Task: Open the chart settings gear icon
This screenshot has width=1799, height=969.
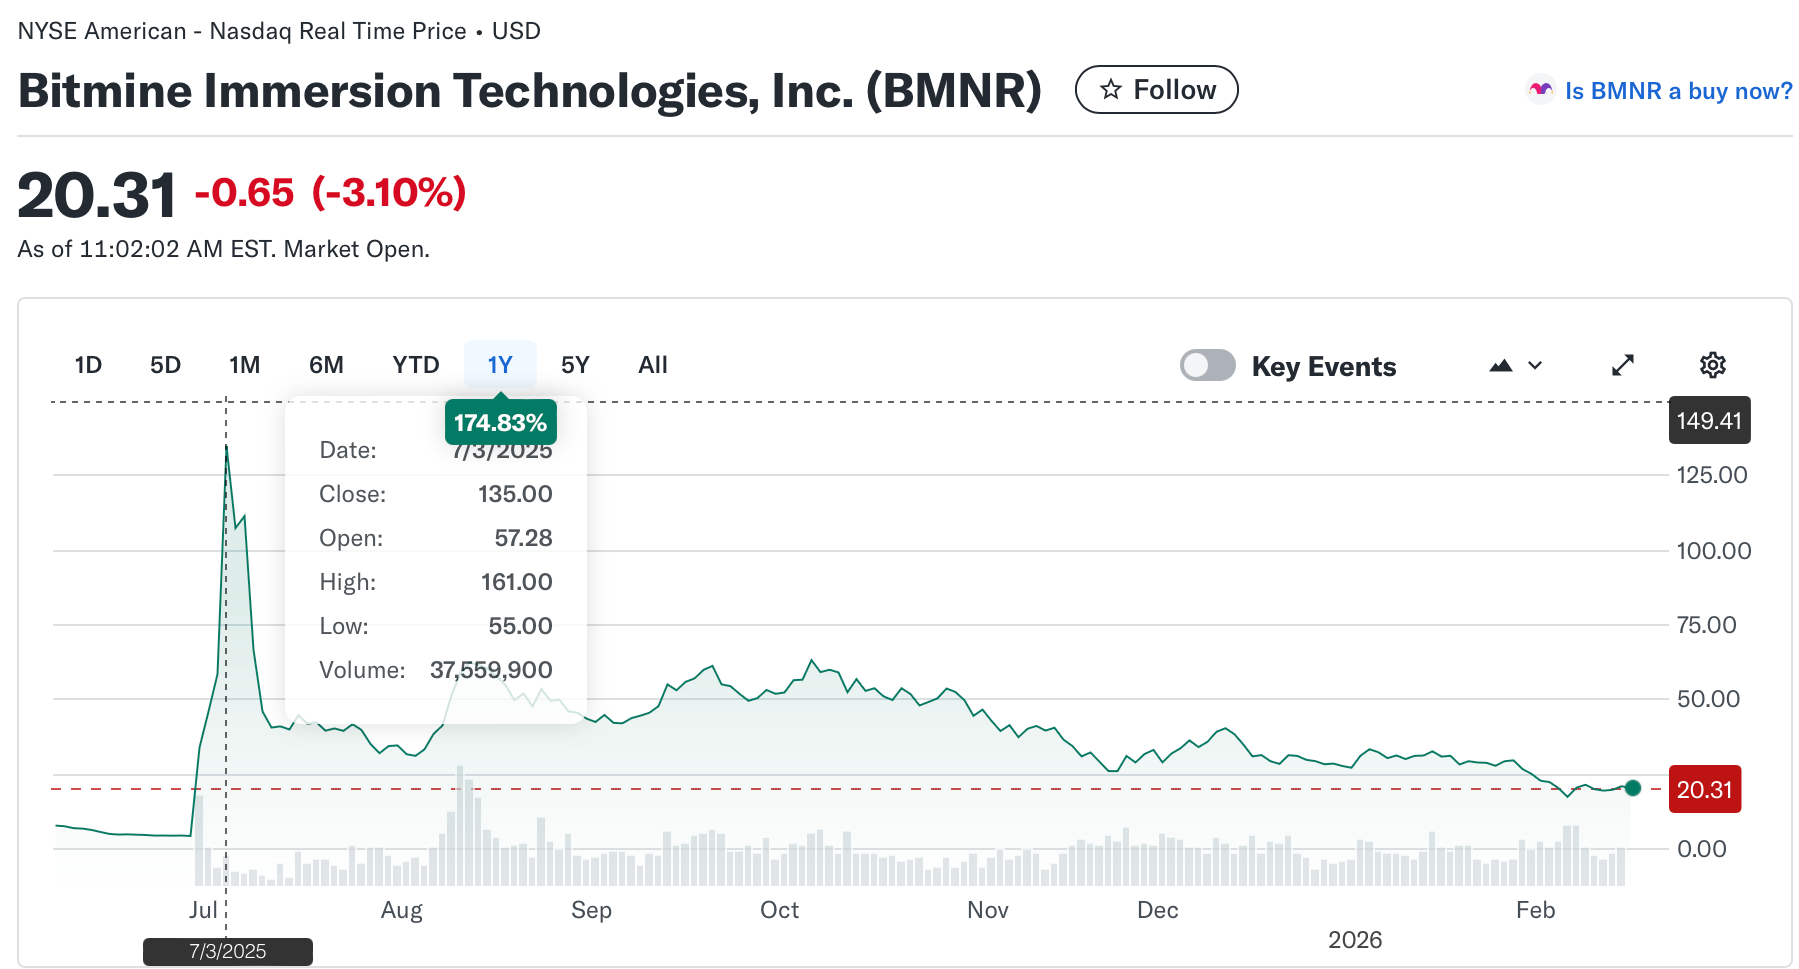Action: point(1712,365)
